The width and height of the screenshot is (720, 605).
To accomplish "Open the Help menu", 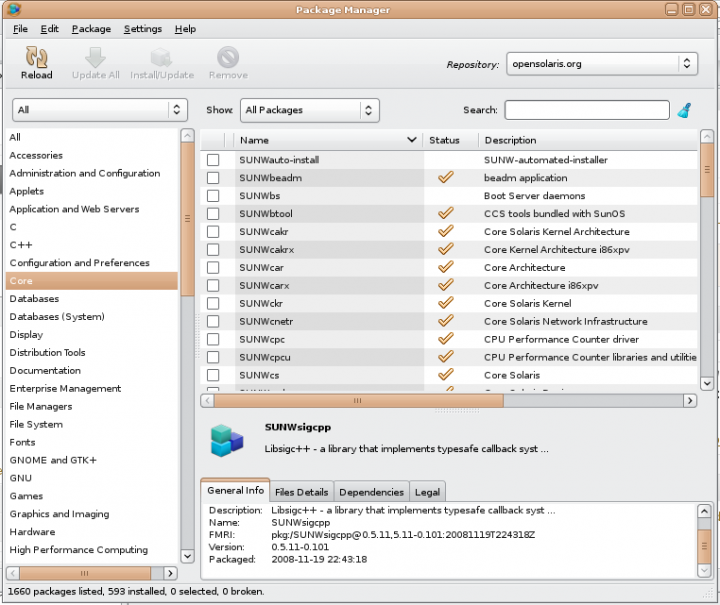I will pyautogui.click(x=186, y=29).
